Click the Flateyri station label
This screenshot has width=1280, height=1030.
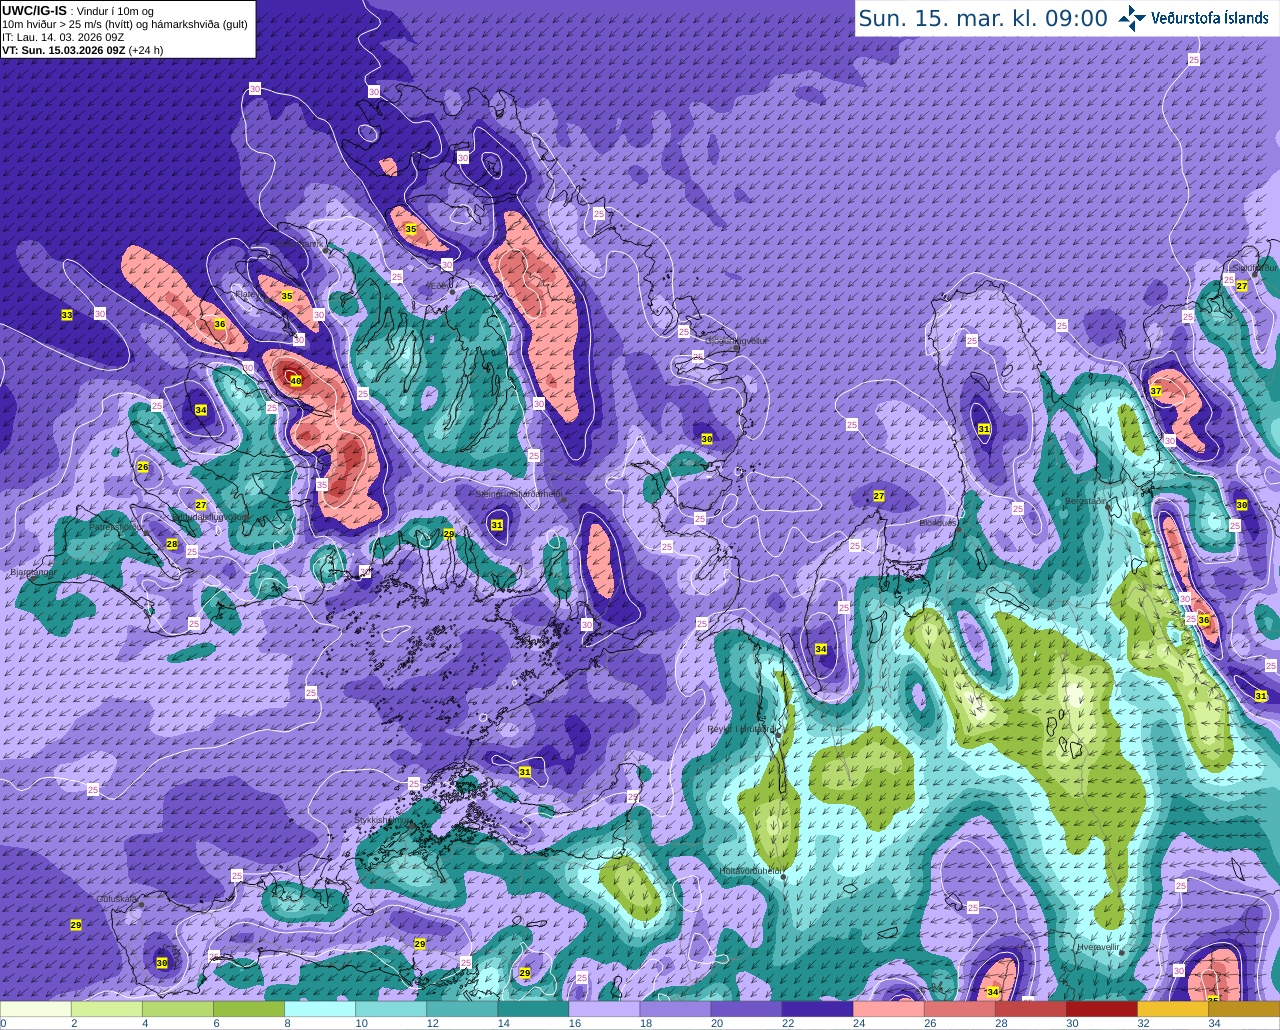[x=248, y=294]
